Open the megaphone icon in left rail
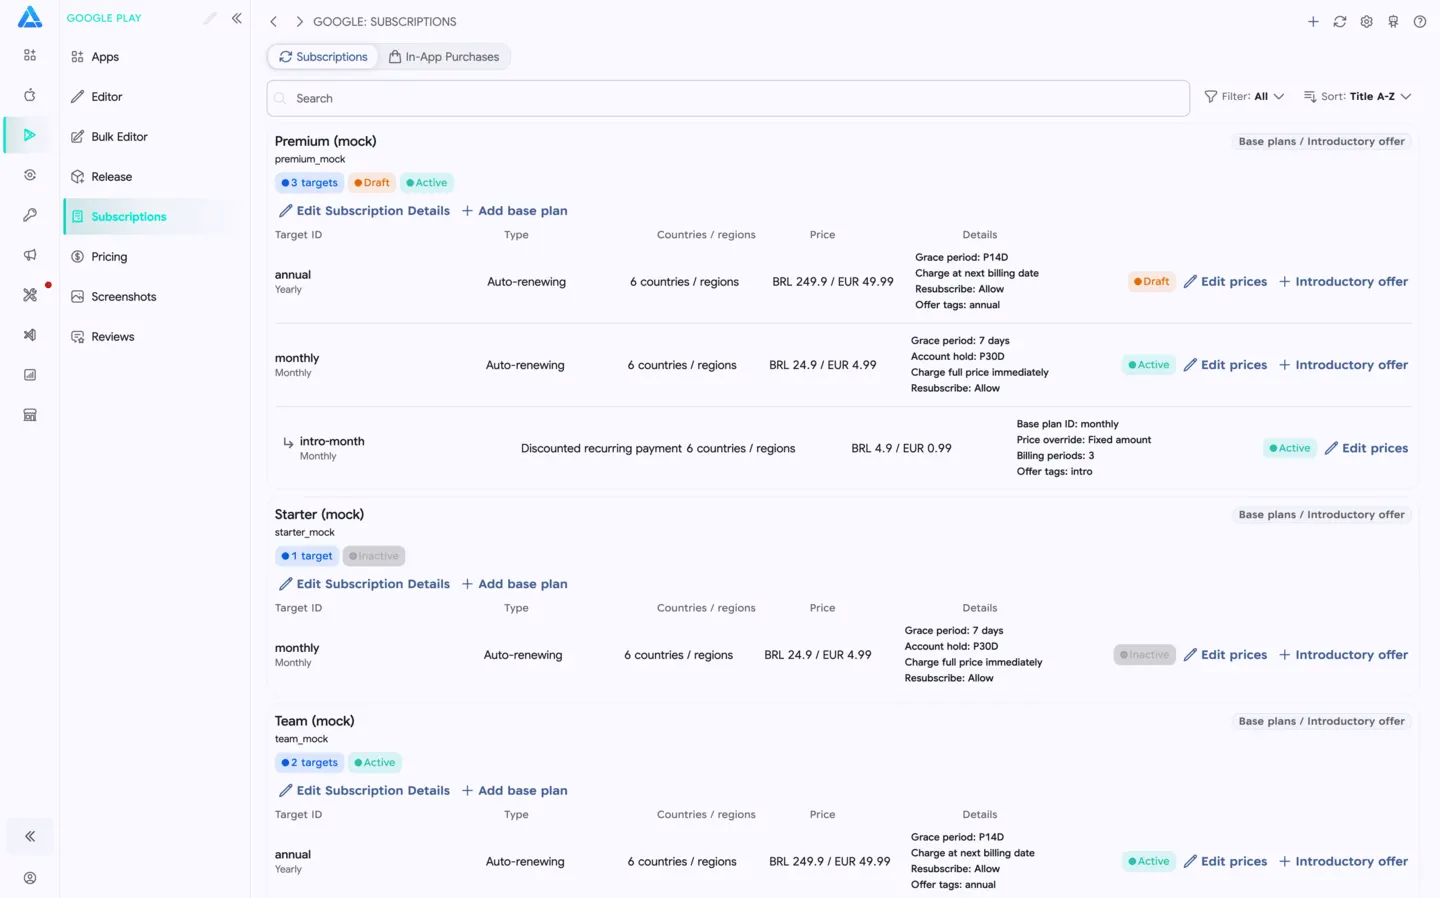 (x=30, y=255)
